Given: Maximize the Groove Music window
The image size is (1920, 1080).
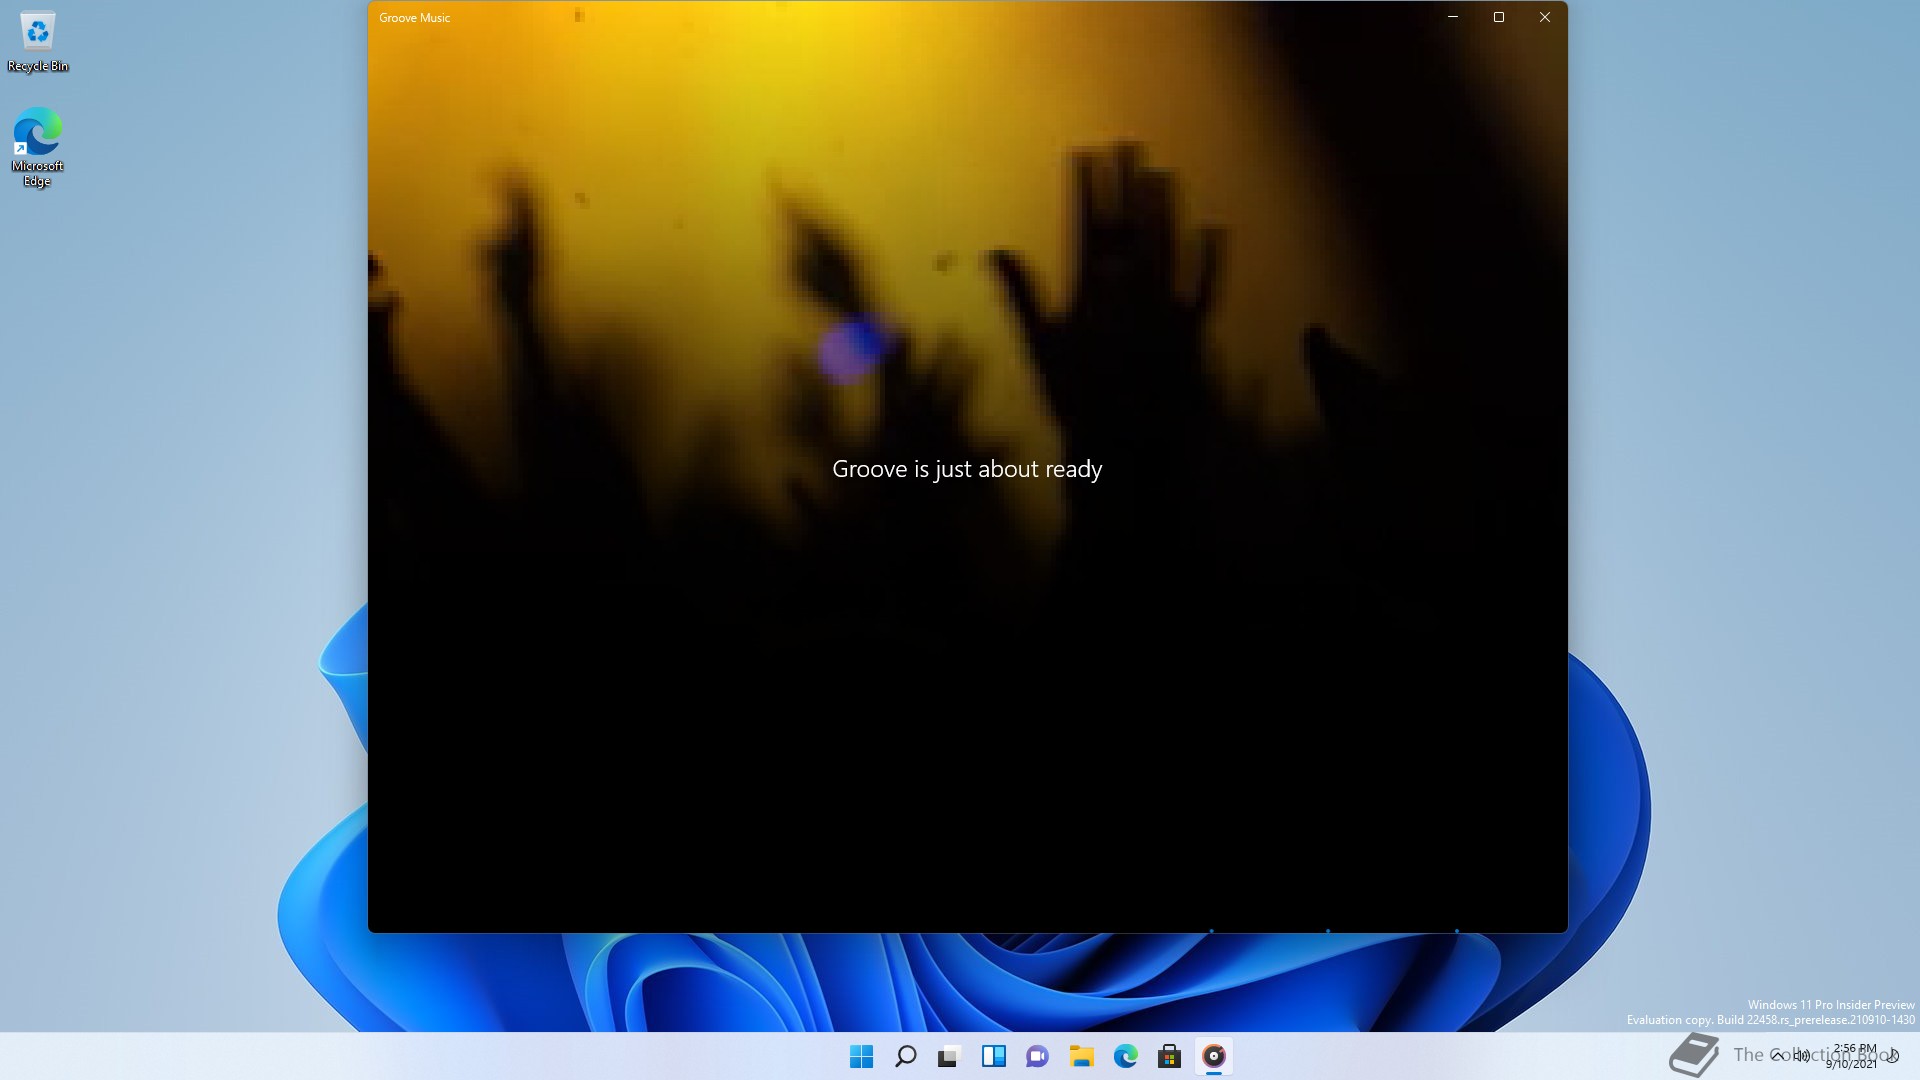Looking at the screenshot, I should (x=1499, y=17).
